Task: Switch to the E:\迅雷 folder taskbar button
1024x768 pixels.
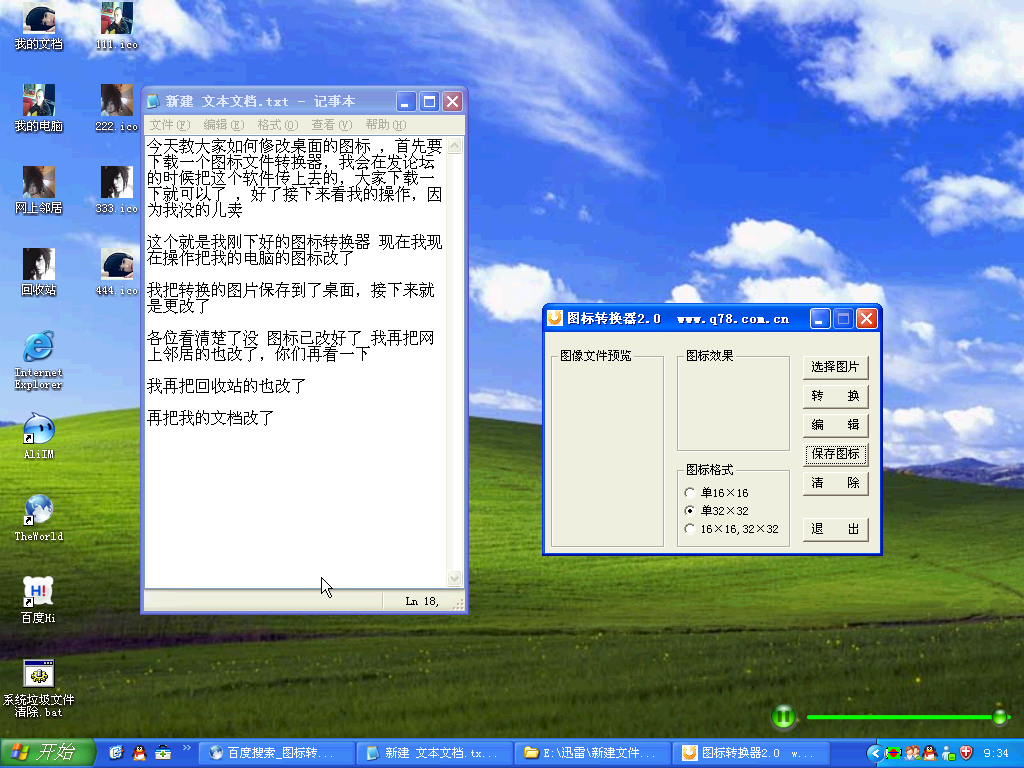Action: pyautogui.click(x=594, y=753)
